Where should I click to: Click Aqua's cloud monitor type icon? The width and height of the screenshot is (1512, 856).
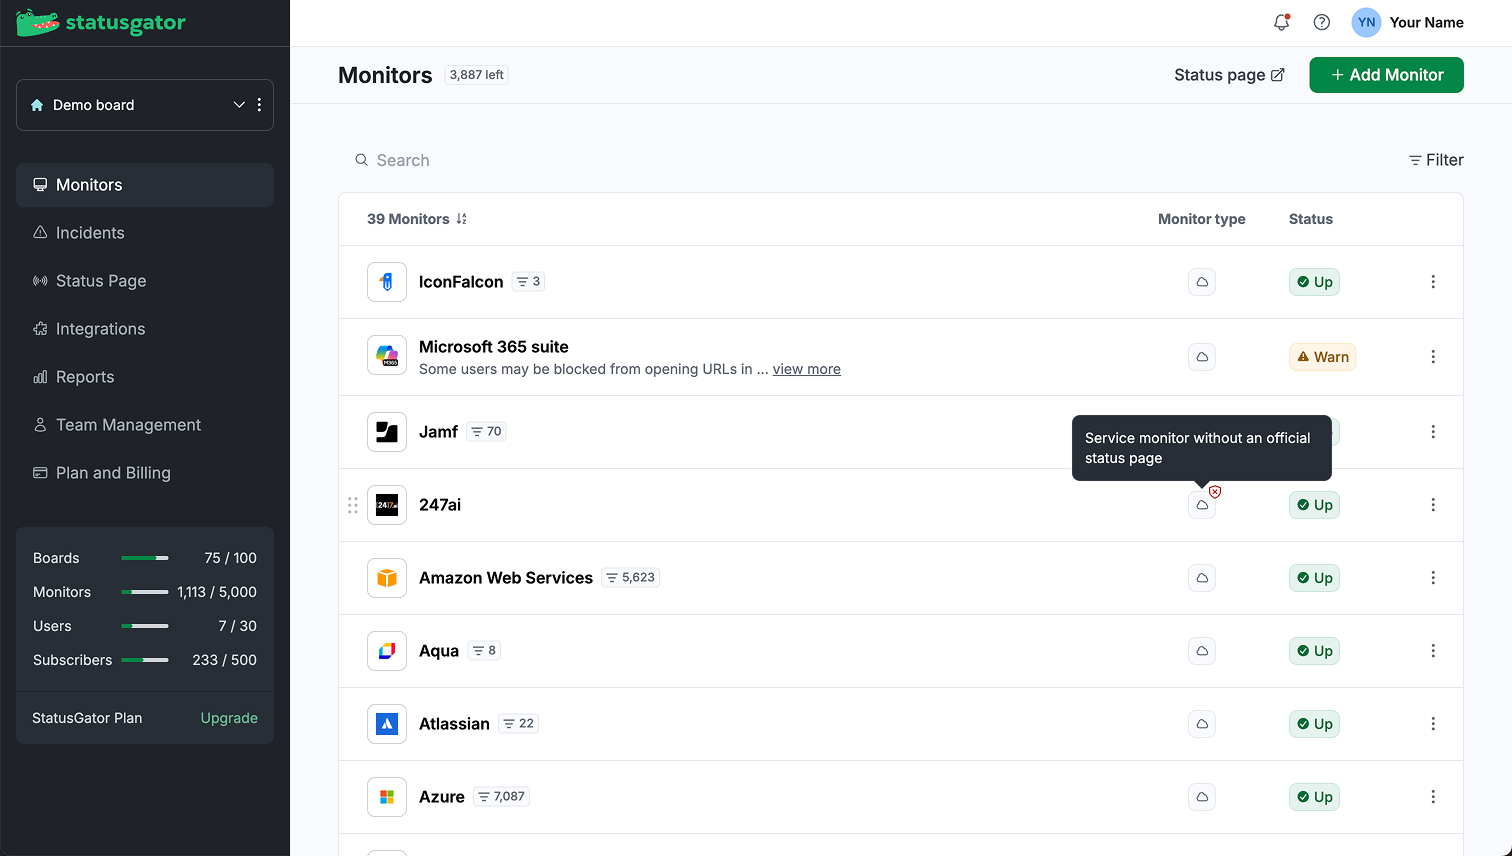click(1202, 651)
